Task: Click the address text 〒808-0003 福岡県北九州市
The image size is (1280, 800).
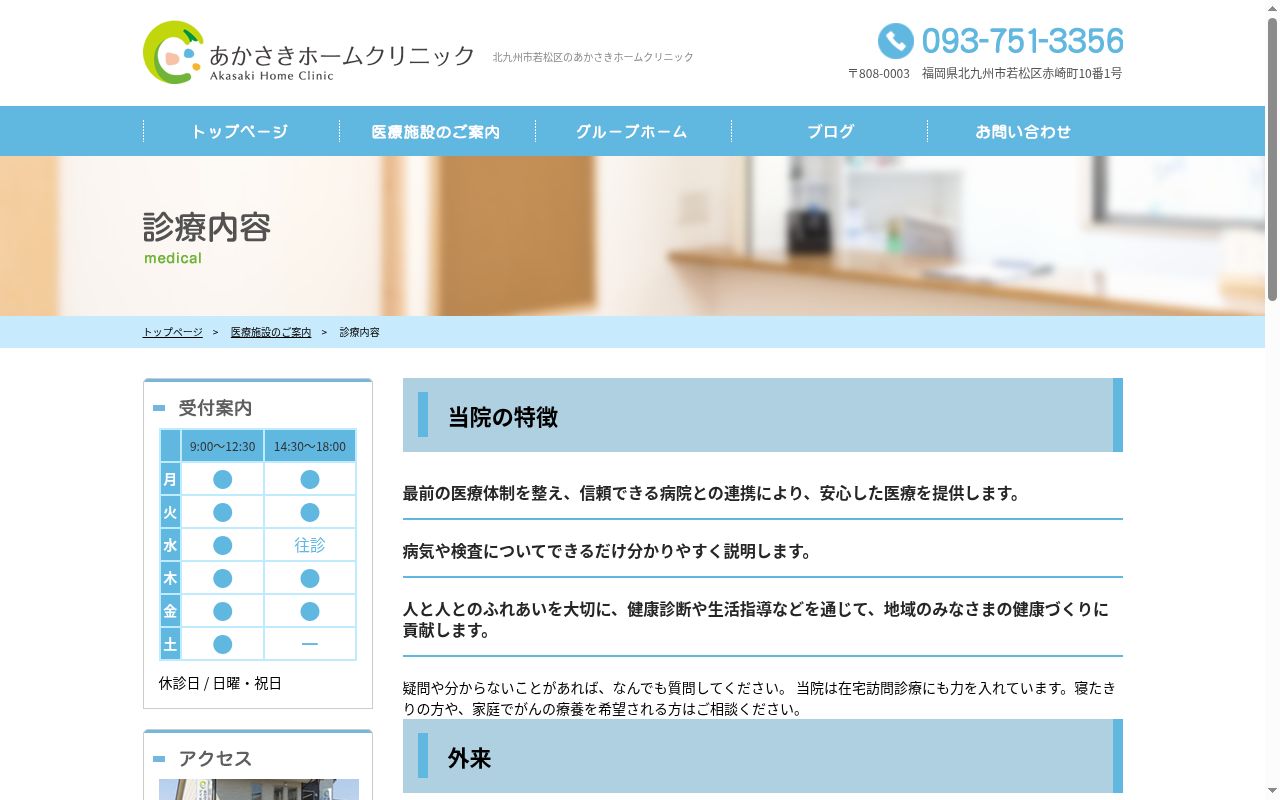Action: pos(985,73)
